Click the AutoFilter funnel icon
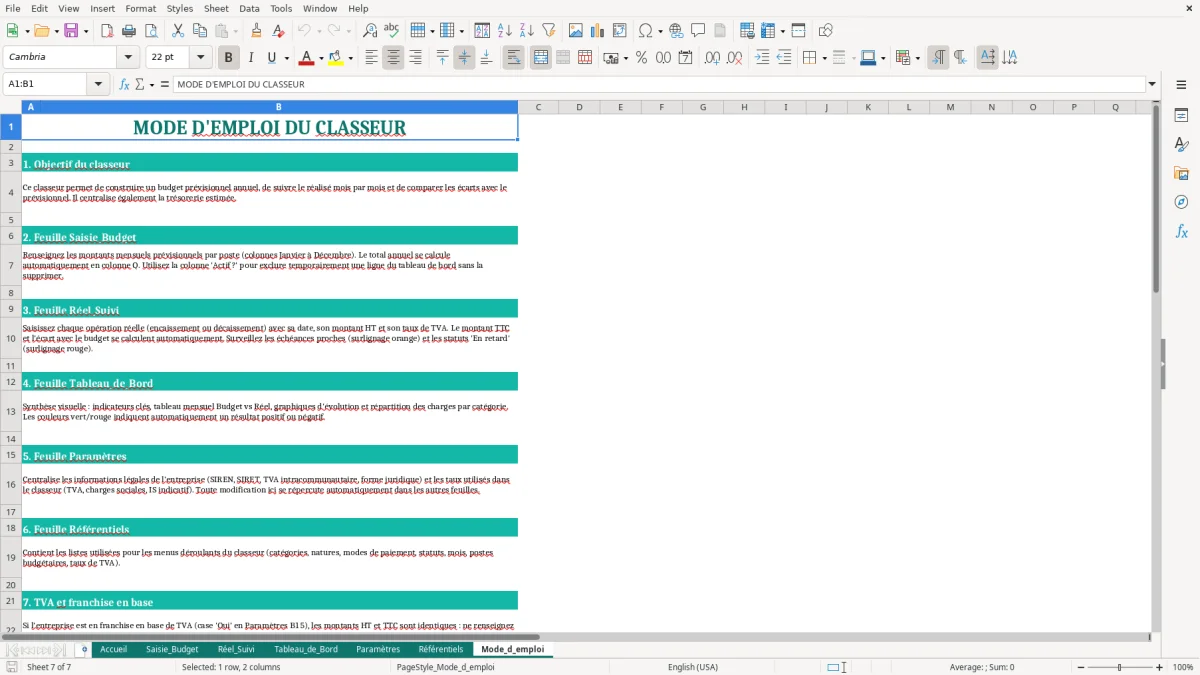 pos(548,31)
